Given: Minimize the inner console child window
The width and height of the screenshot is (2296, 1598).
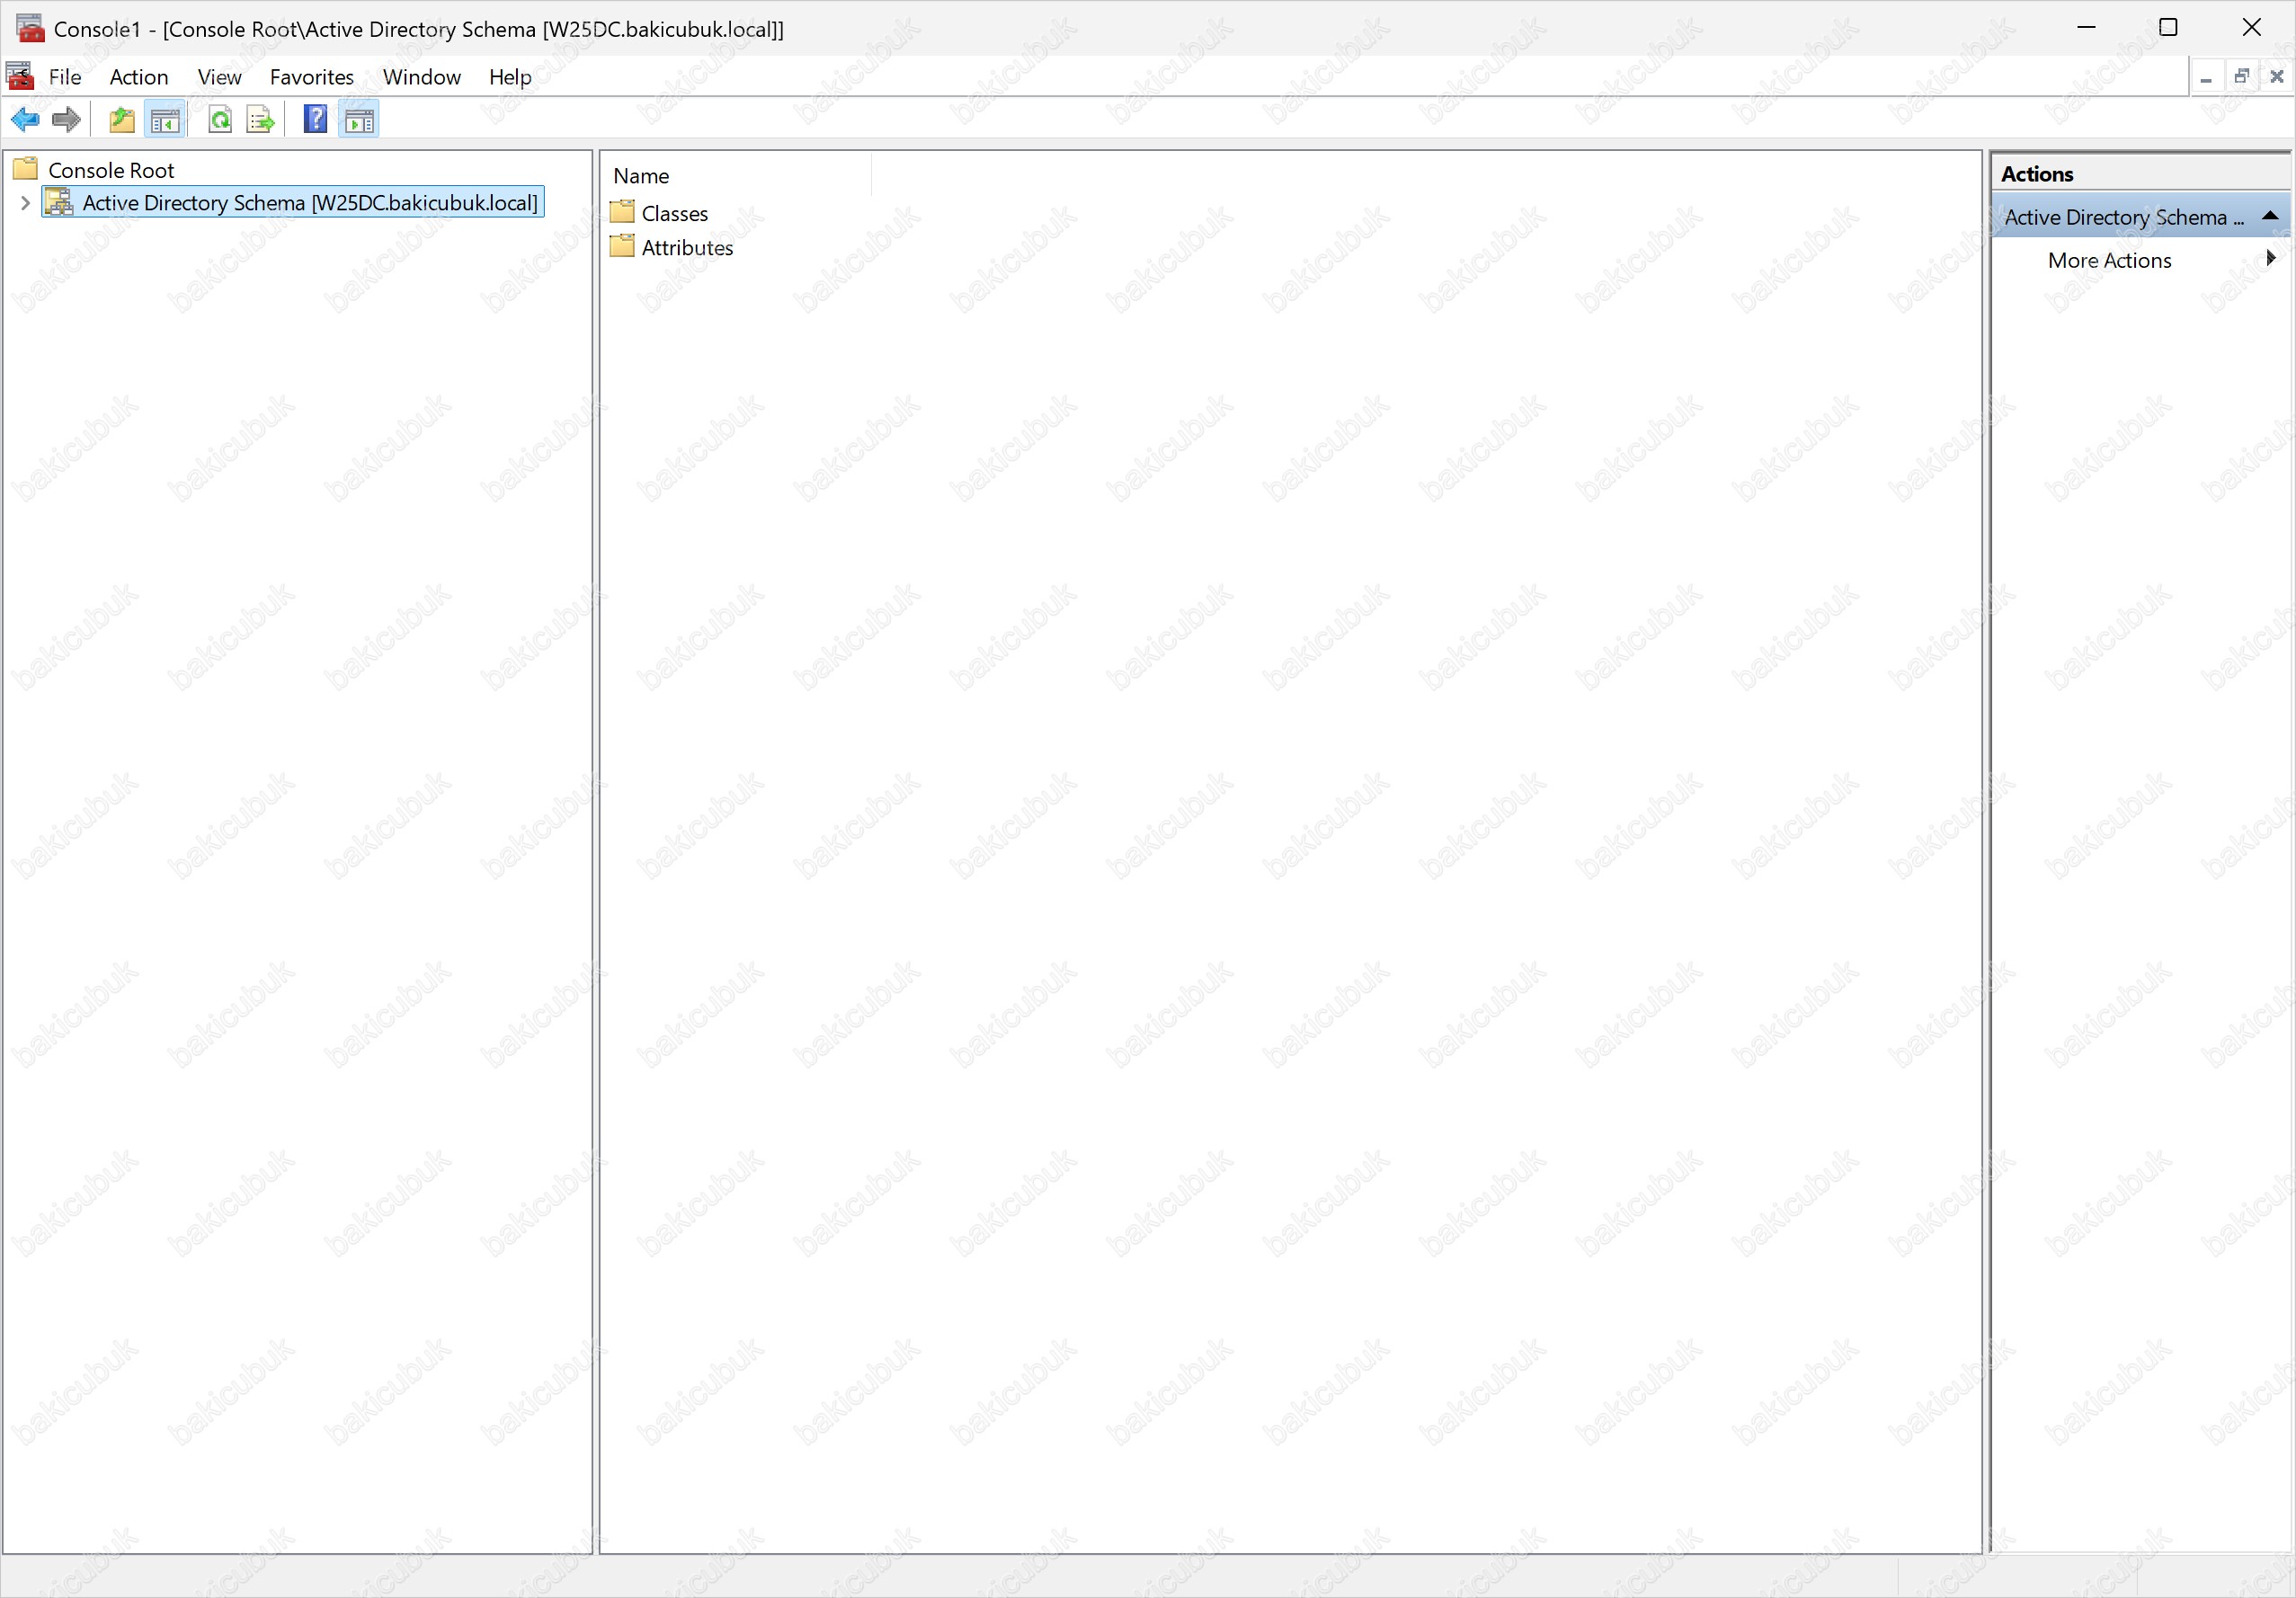Looking at the screenshot, I should (x=2205, y=77).
